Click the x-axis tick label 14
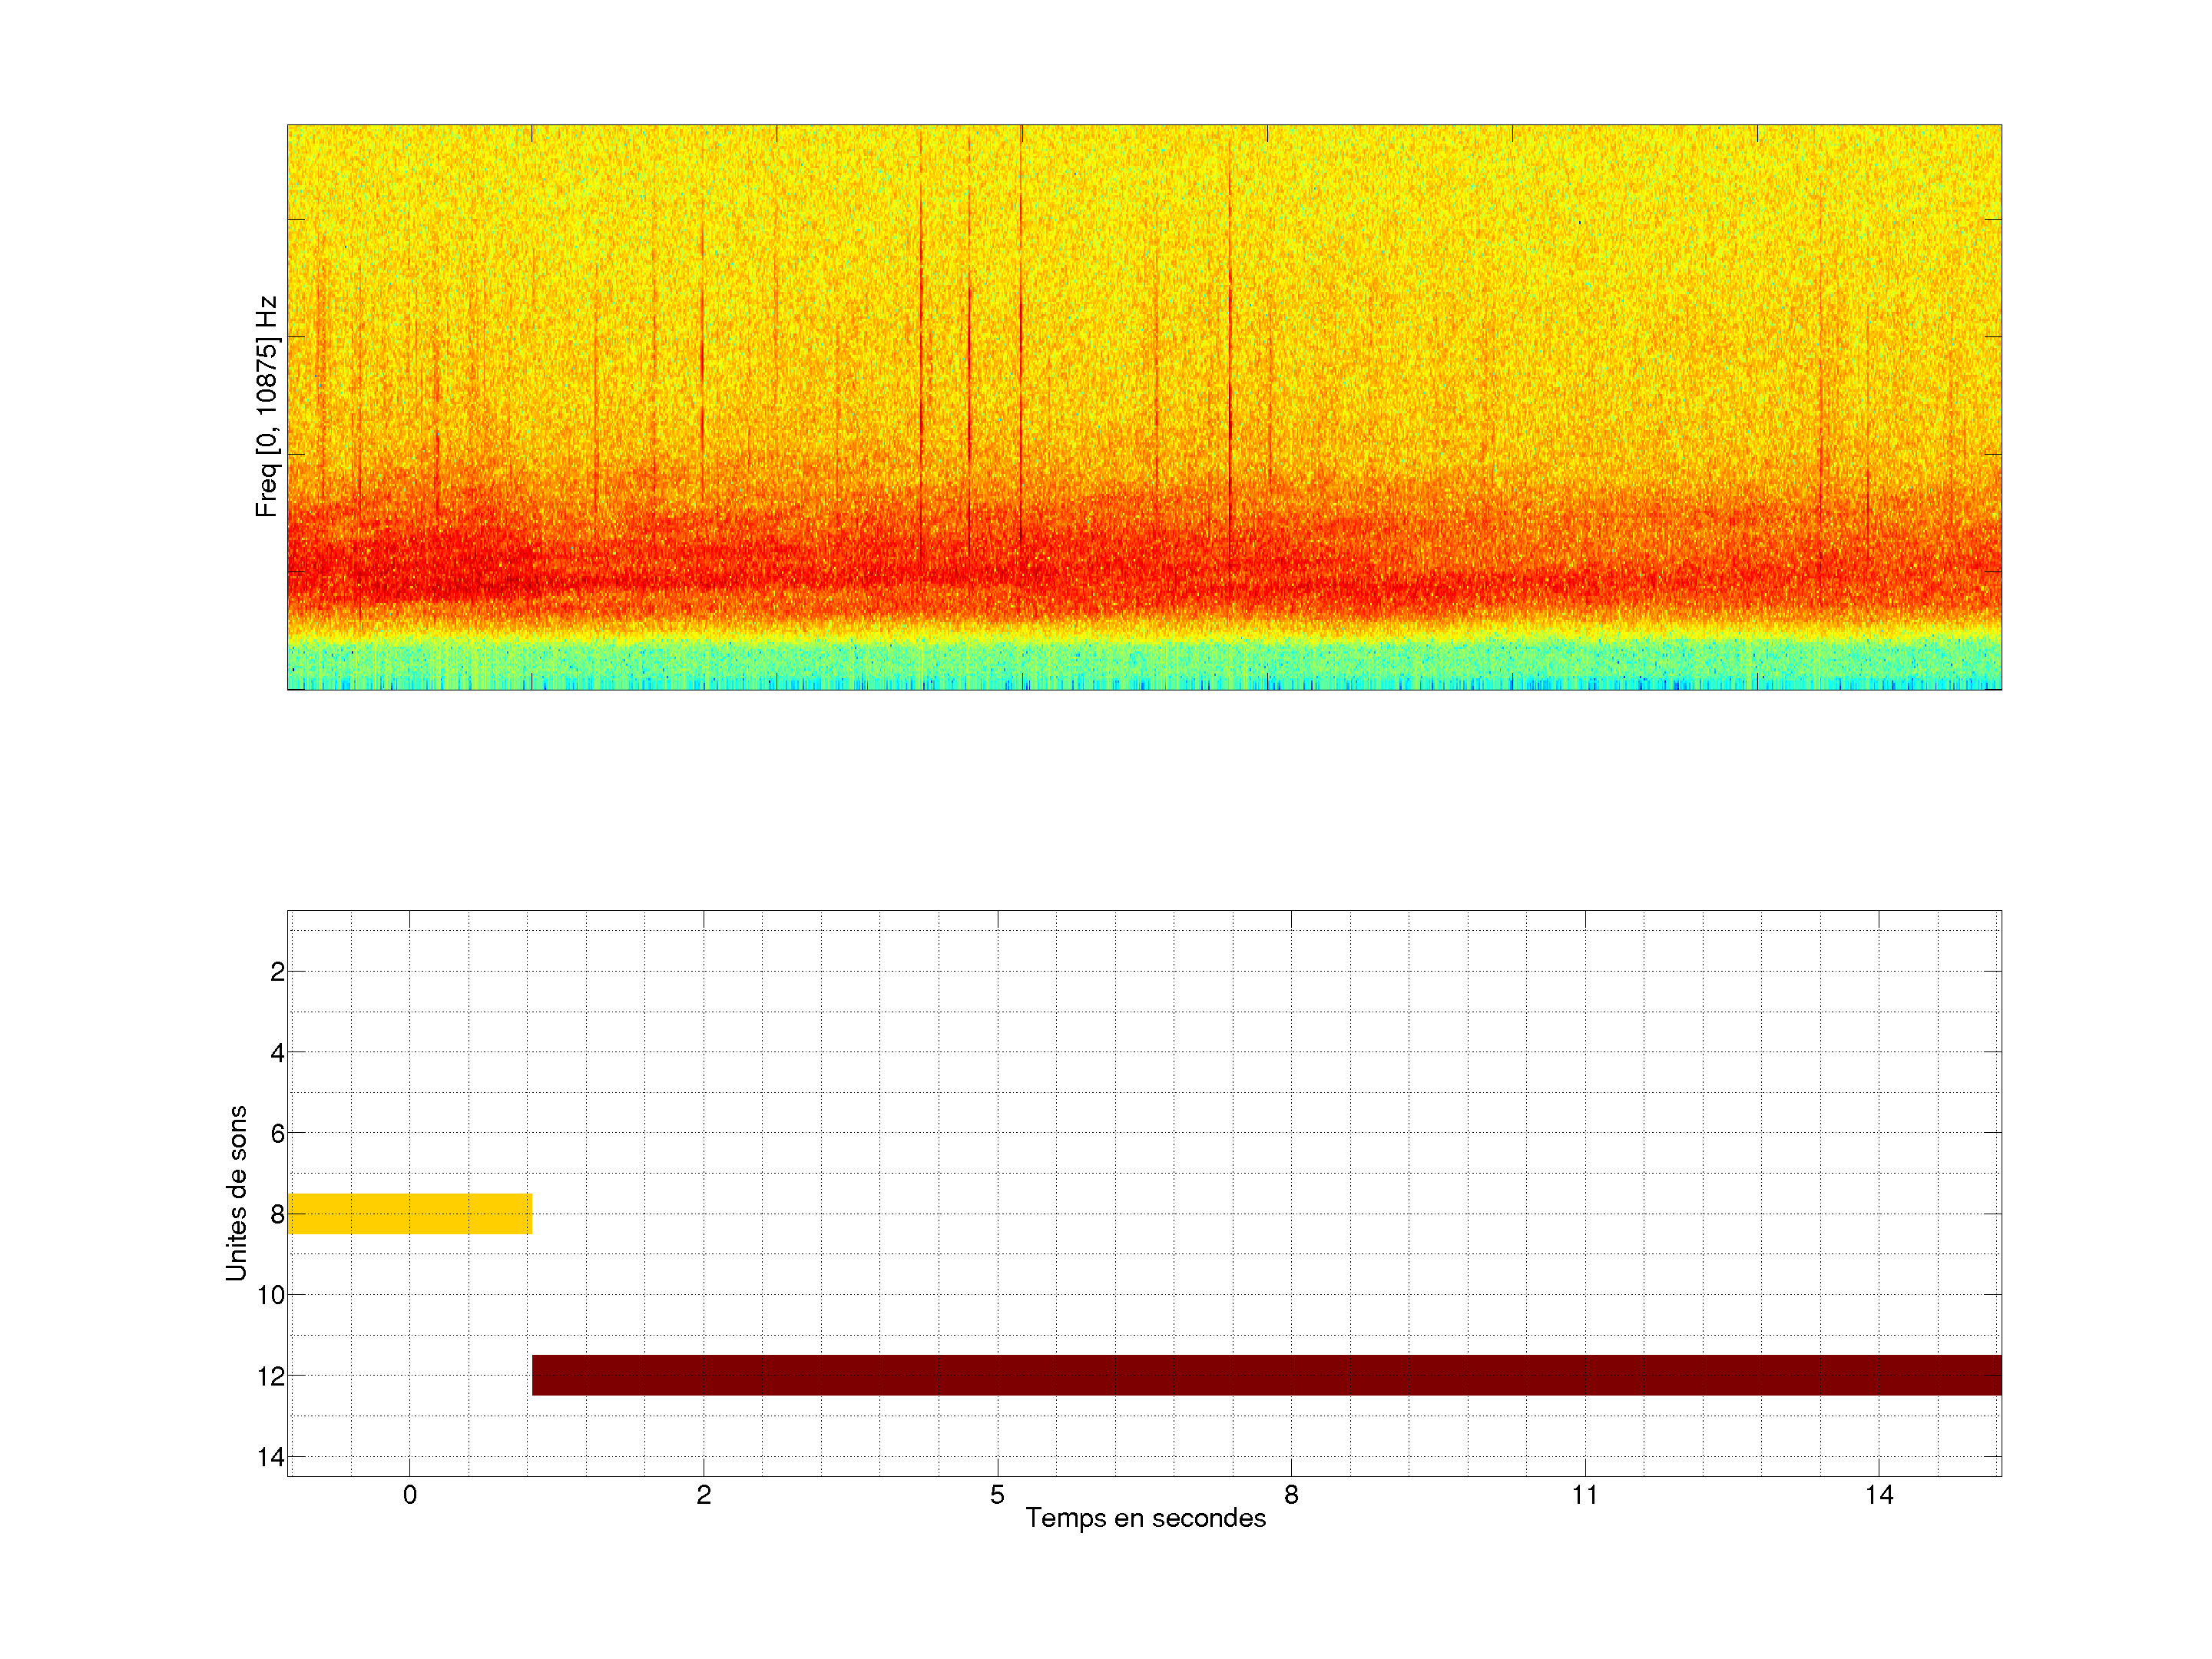The image size is (2212, 1659). click(x=1878, y=1495)
